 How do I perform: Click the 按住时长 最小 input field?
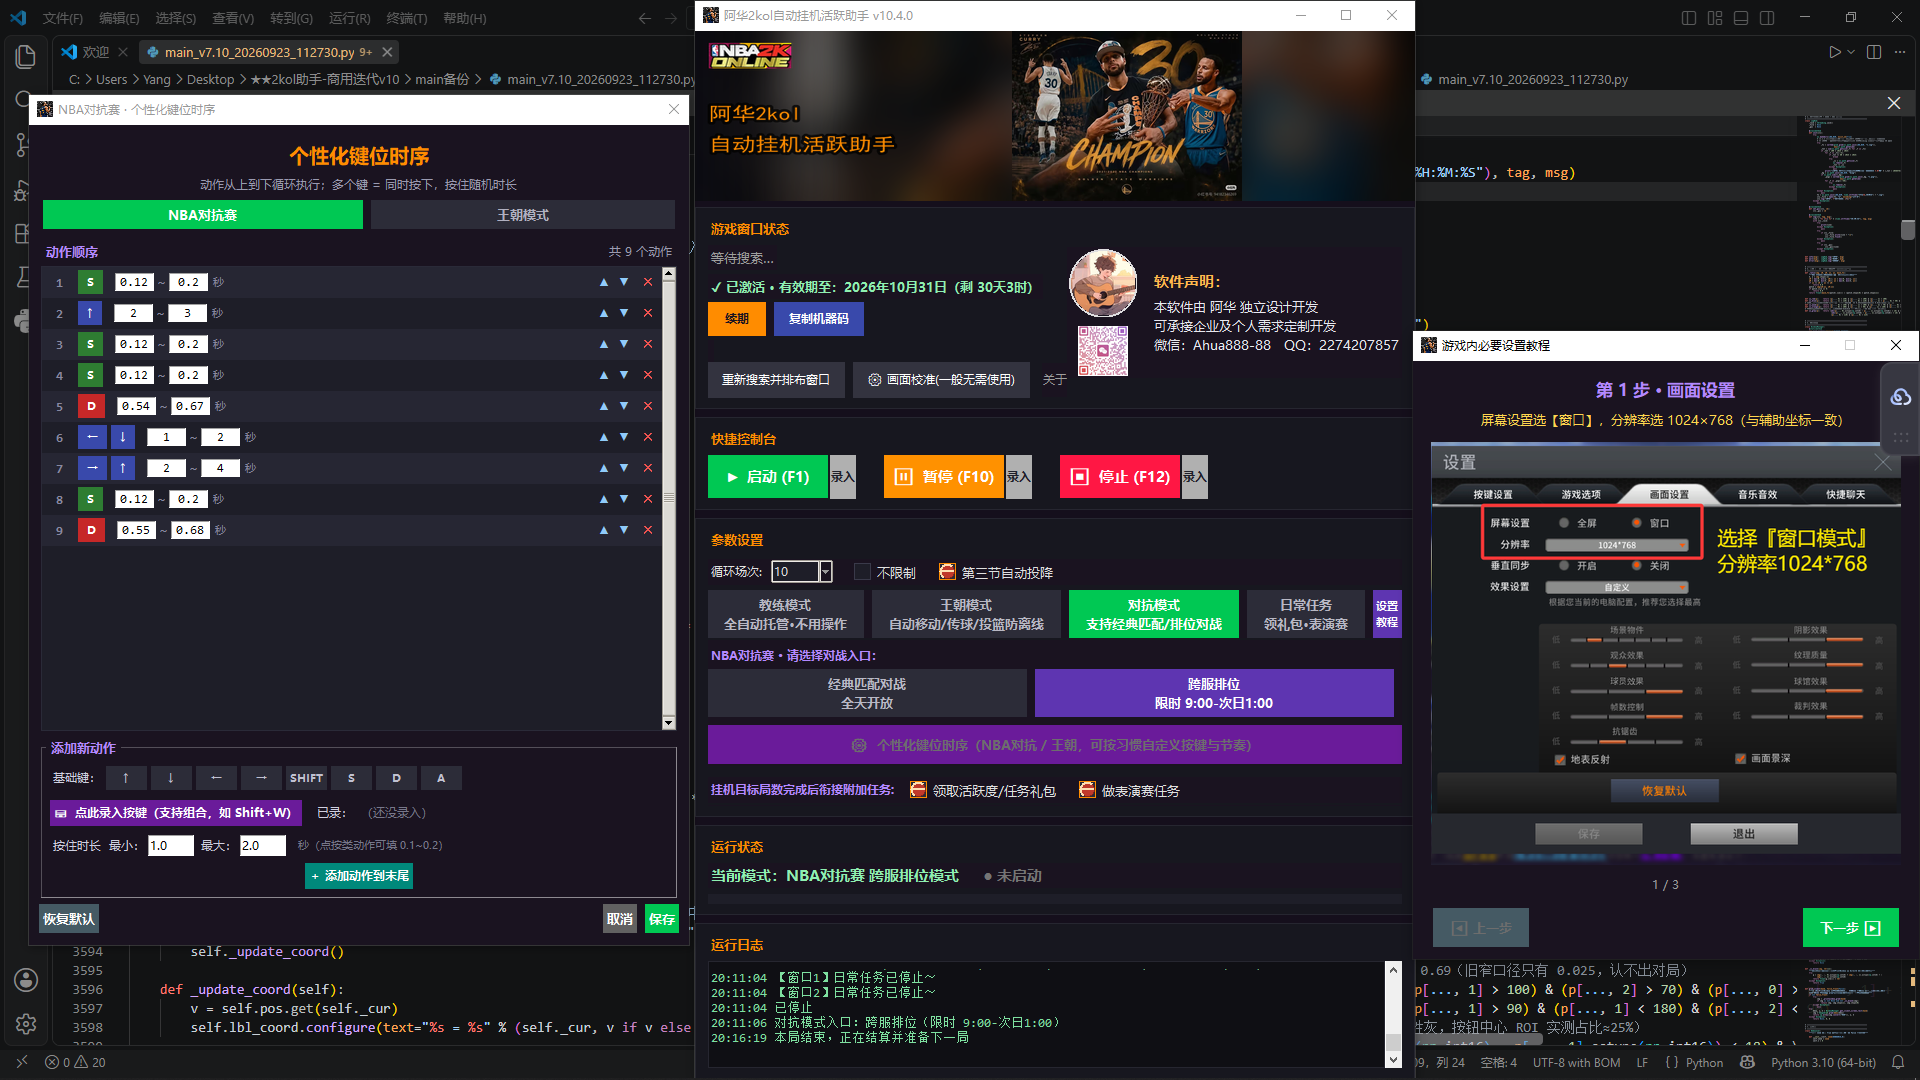(170, 846)
